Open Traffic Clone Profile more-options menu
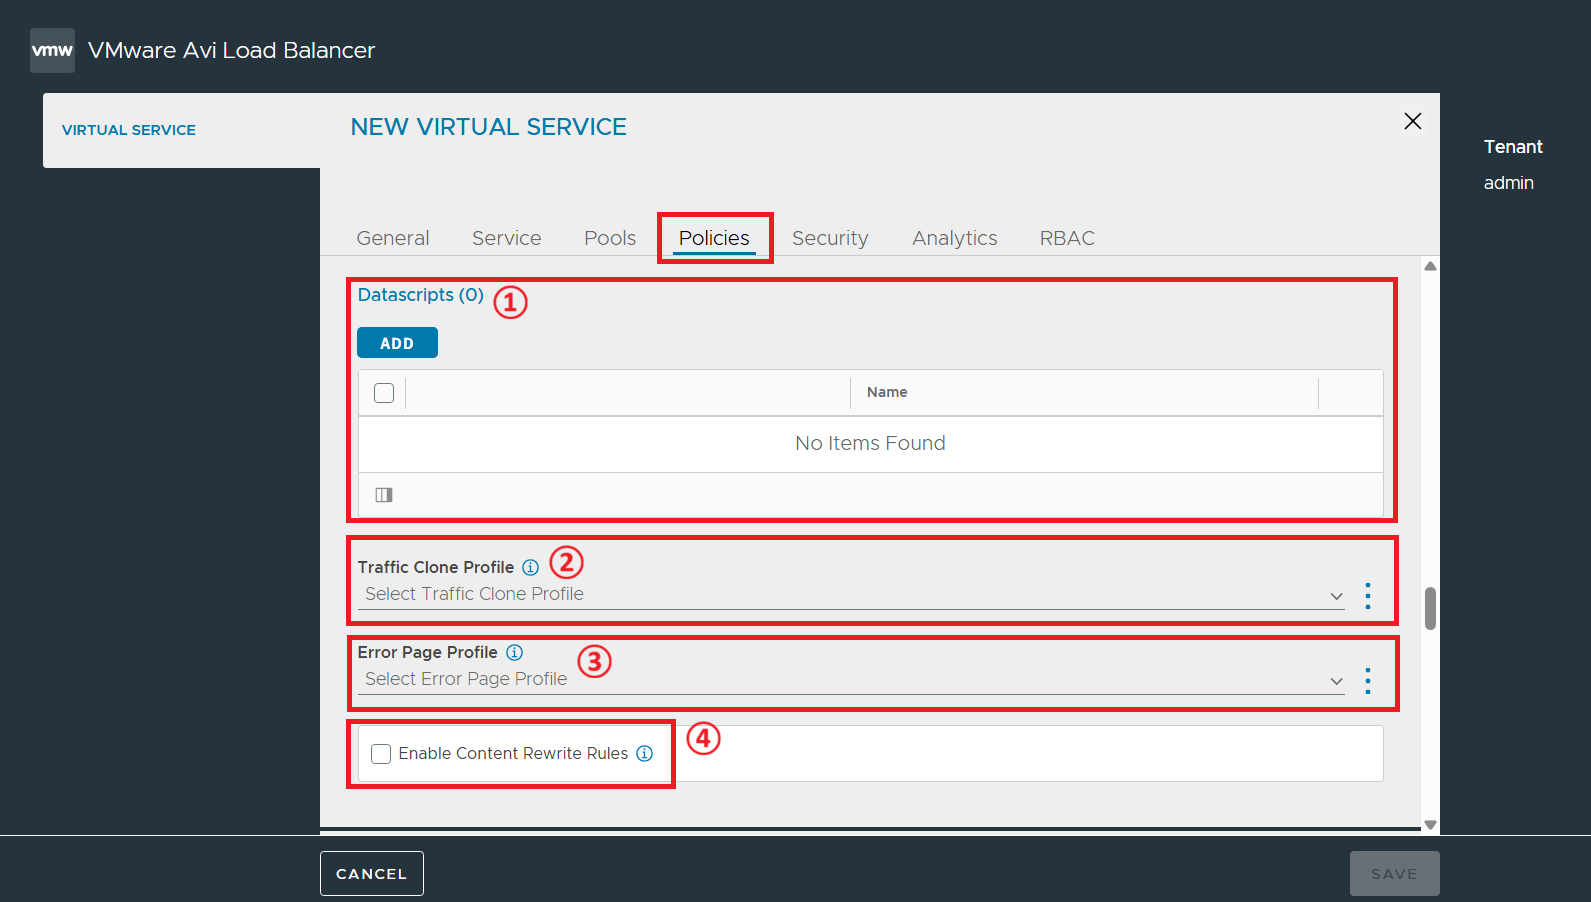 [1368, 596]
